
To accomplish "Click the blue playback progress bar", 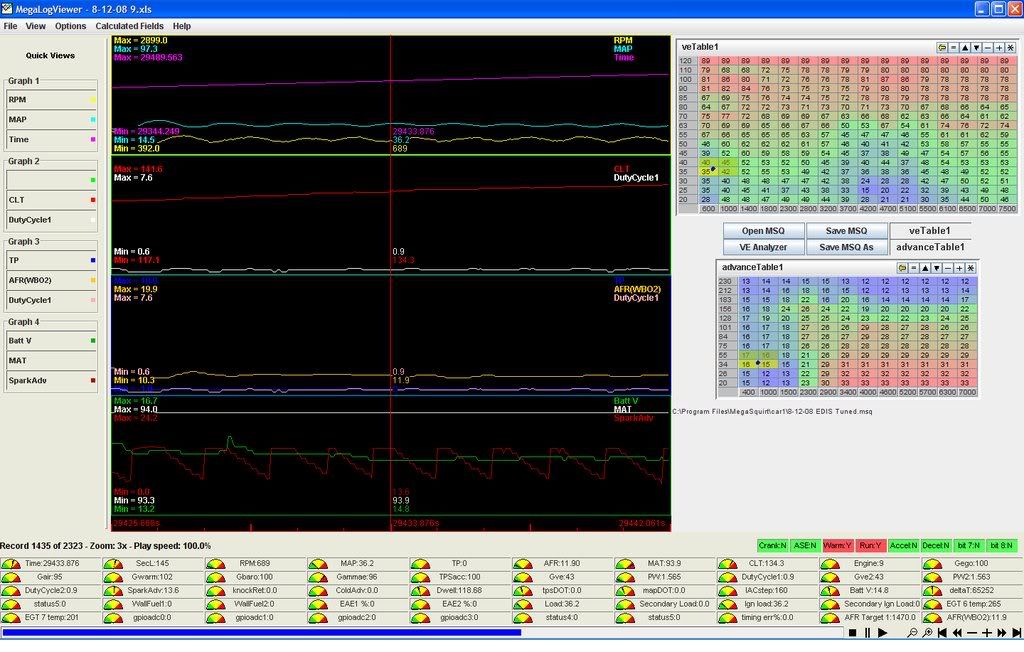I will click(260, 632).
